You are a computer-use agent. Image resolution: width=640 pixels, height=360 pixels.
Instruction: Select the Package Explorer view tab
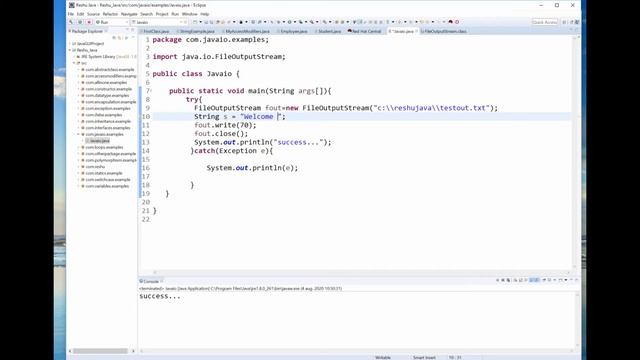pyautogui.click(x=87, y=31)
